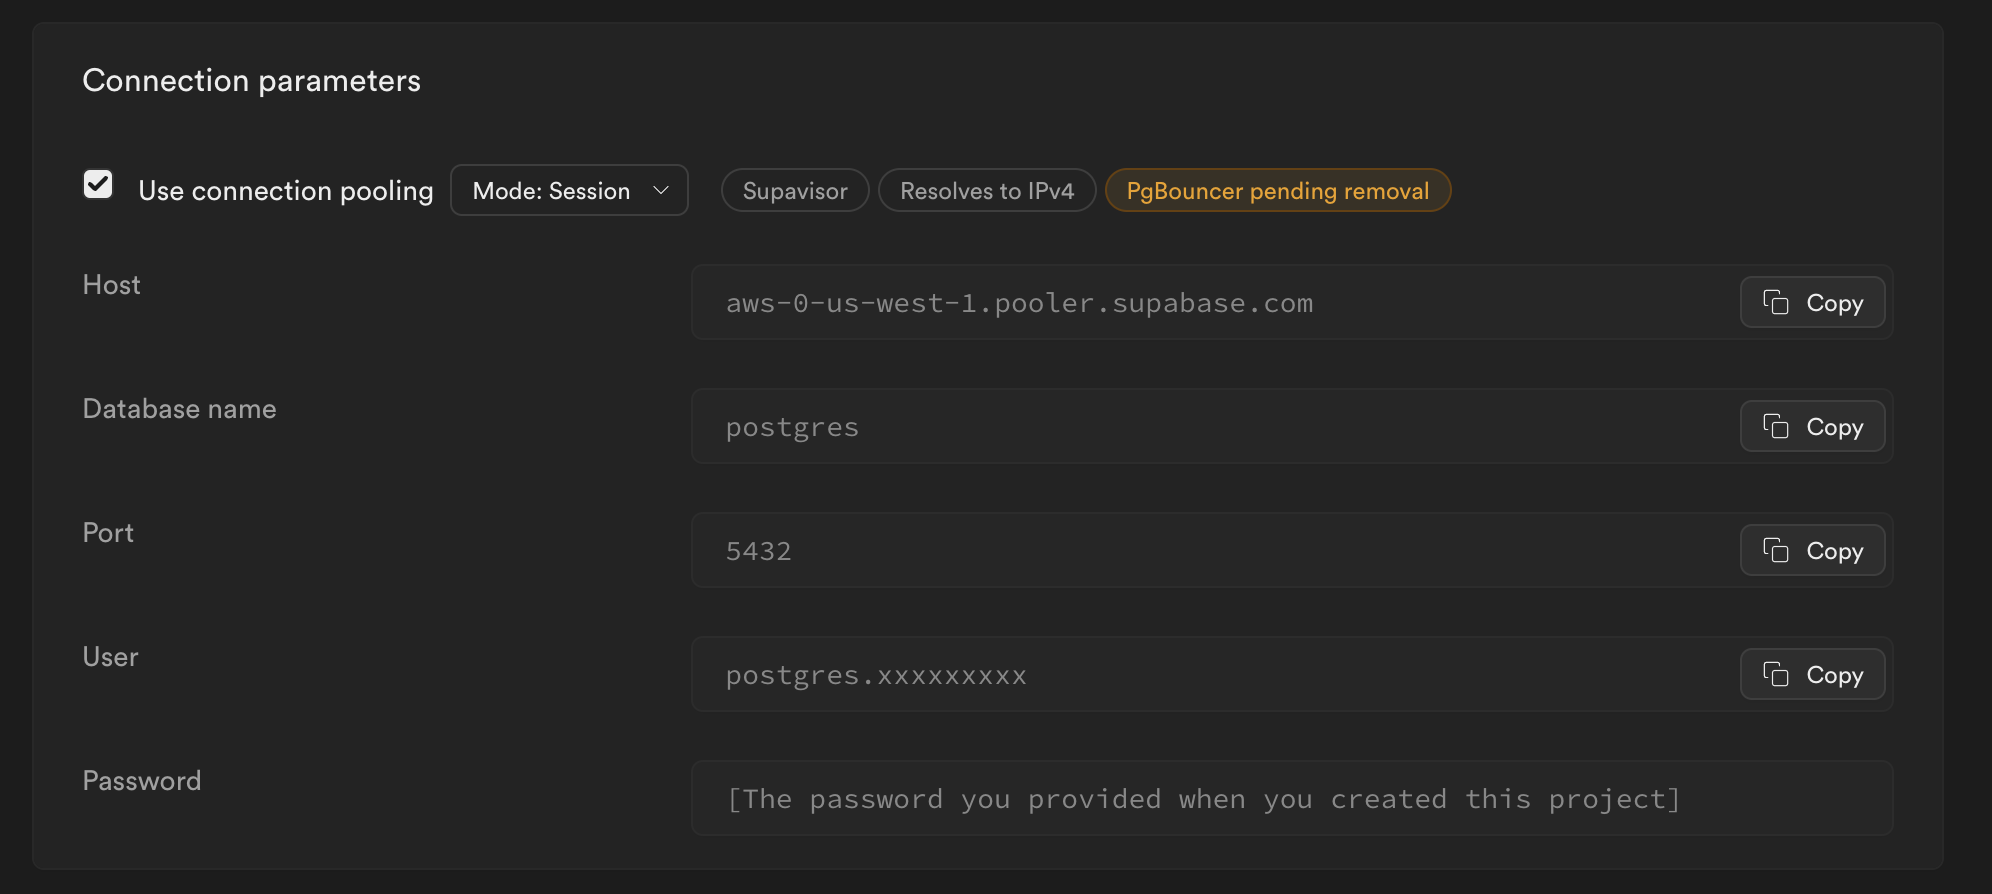Image resolution: width=1992 pixels, height=894 pixels.
Task: Click the PgBouncer pending removal badge
Action: coord(1278,190)
